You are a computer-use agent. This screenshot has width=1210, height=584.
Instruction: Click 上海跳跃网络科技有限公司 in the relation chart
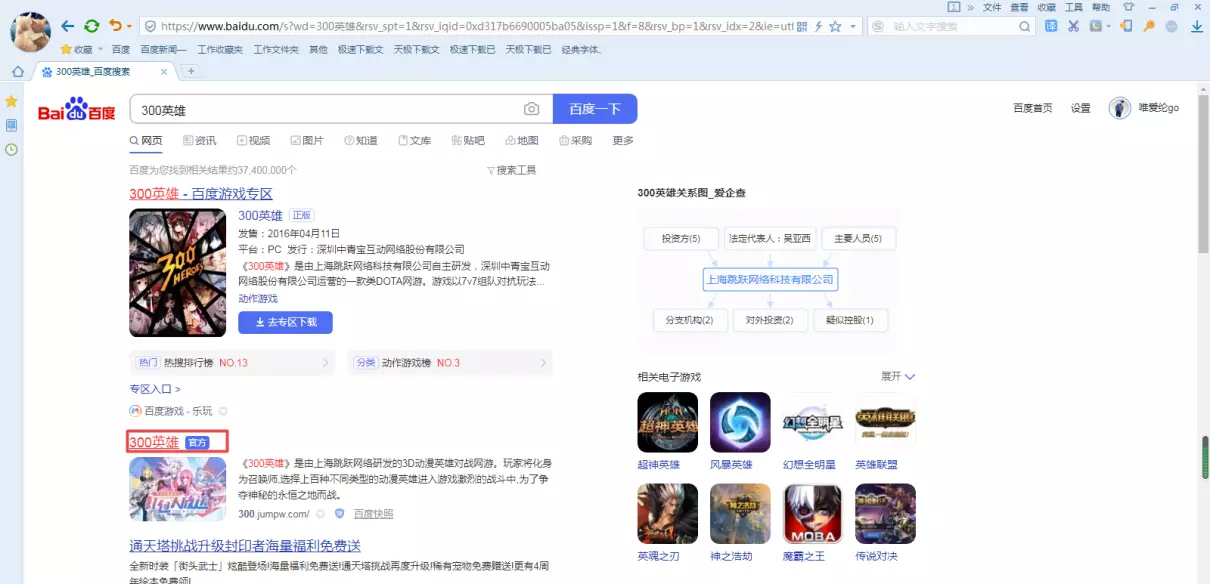tap(769, 279)
